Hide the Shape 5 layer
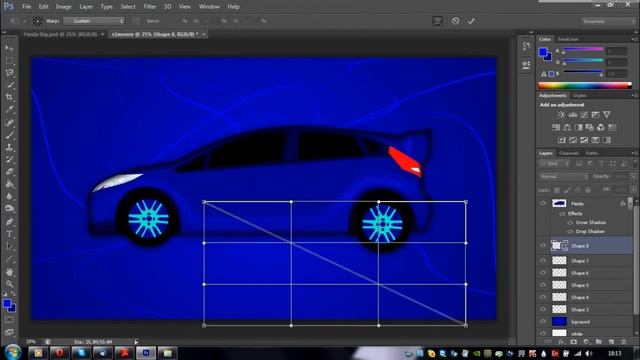The width and height of the screenshot is (640, 360). point(543,285)
